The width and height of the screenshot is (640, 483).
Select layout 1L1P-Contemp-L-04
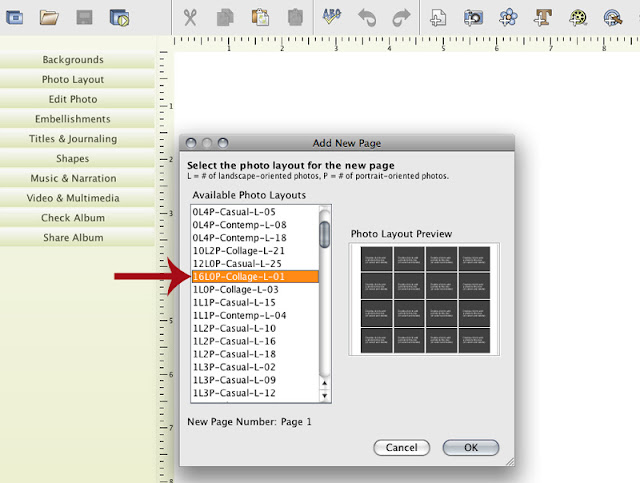coord(255,316)
